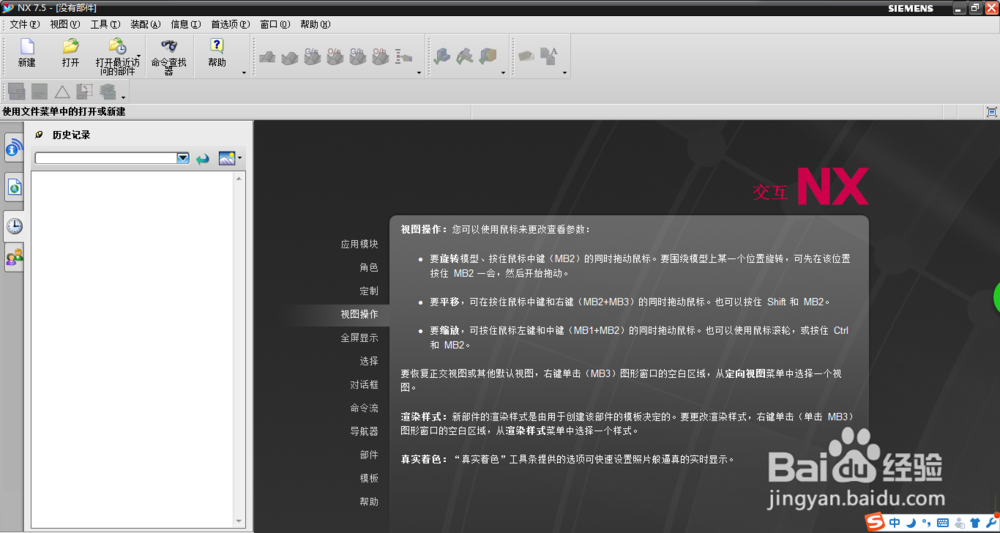Launch 命令查找器 command finder binoculars
The height and width of the screenshot is (533, 1000).
[168, 56]
